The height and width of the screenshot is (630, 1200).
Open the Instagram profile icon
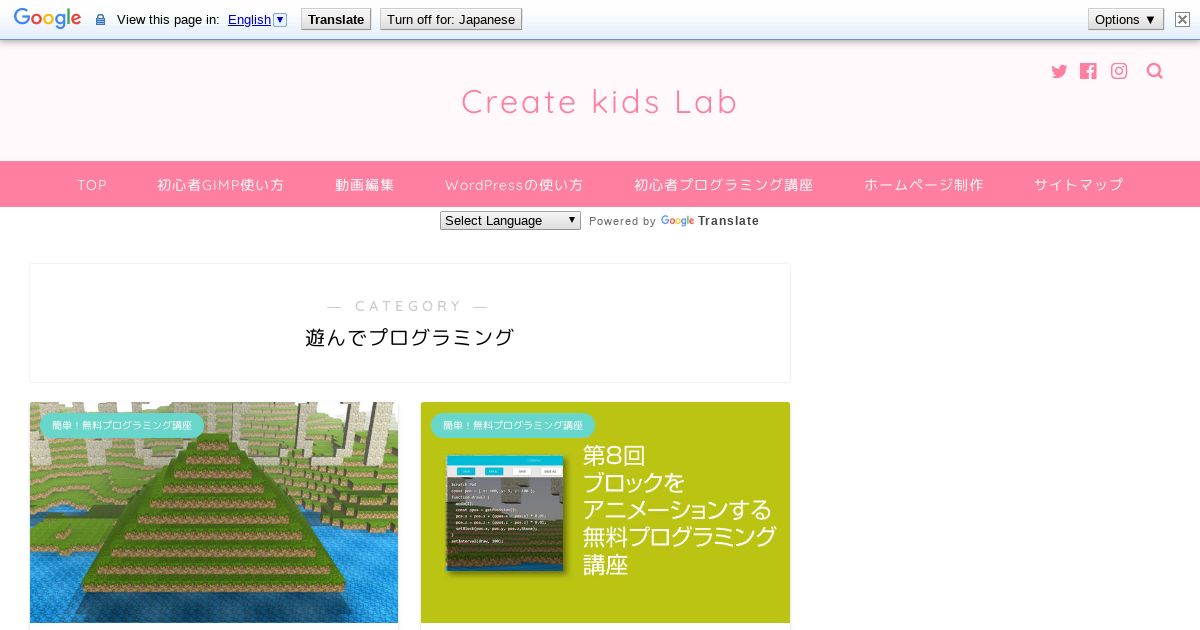coord(1119,71)
